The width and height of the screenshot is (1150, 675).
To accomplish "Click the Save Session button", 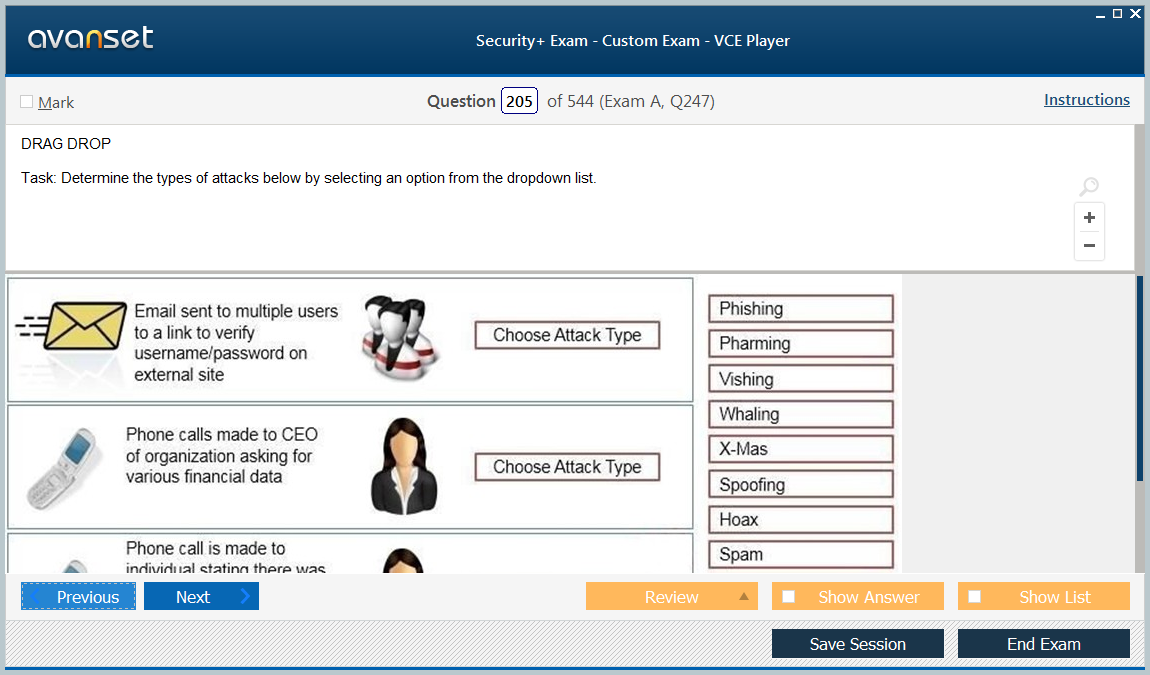I will coord(857,643).
